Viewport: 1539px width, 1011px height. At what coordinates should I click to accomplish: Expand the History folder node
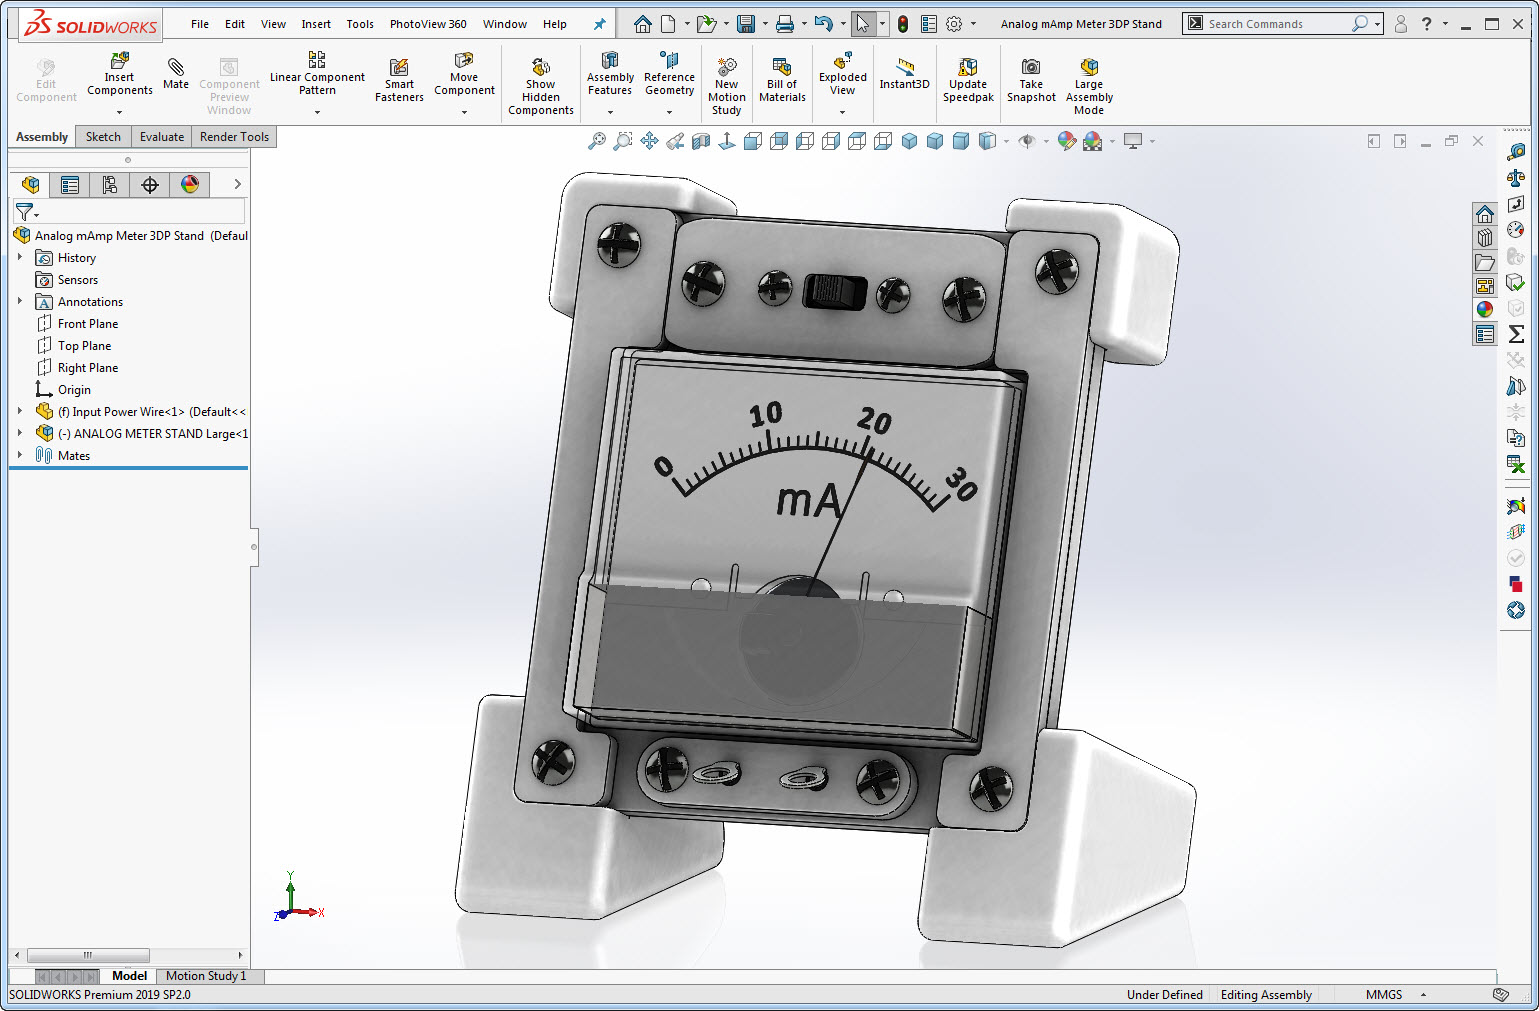coord(19,257)
